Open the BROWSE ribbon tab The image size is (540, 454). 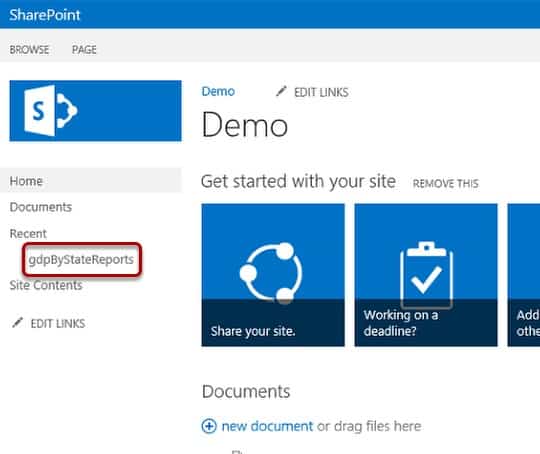[29, 50]
